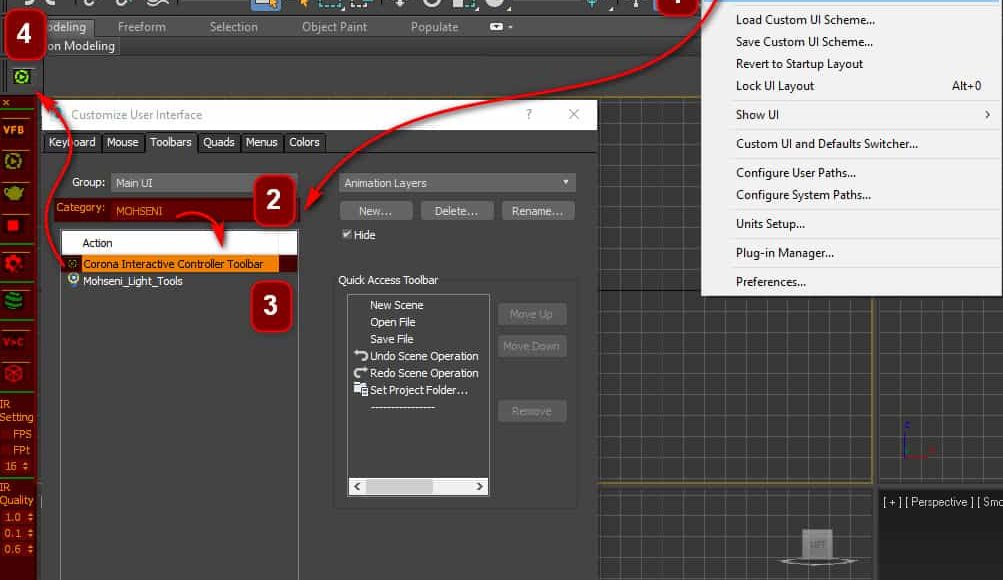Open the Colors tab
Viewport: 1003px width, 580px height.
[304, 142]
